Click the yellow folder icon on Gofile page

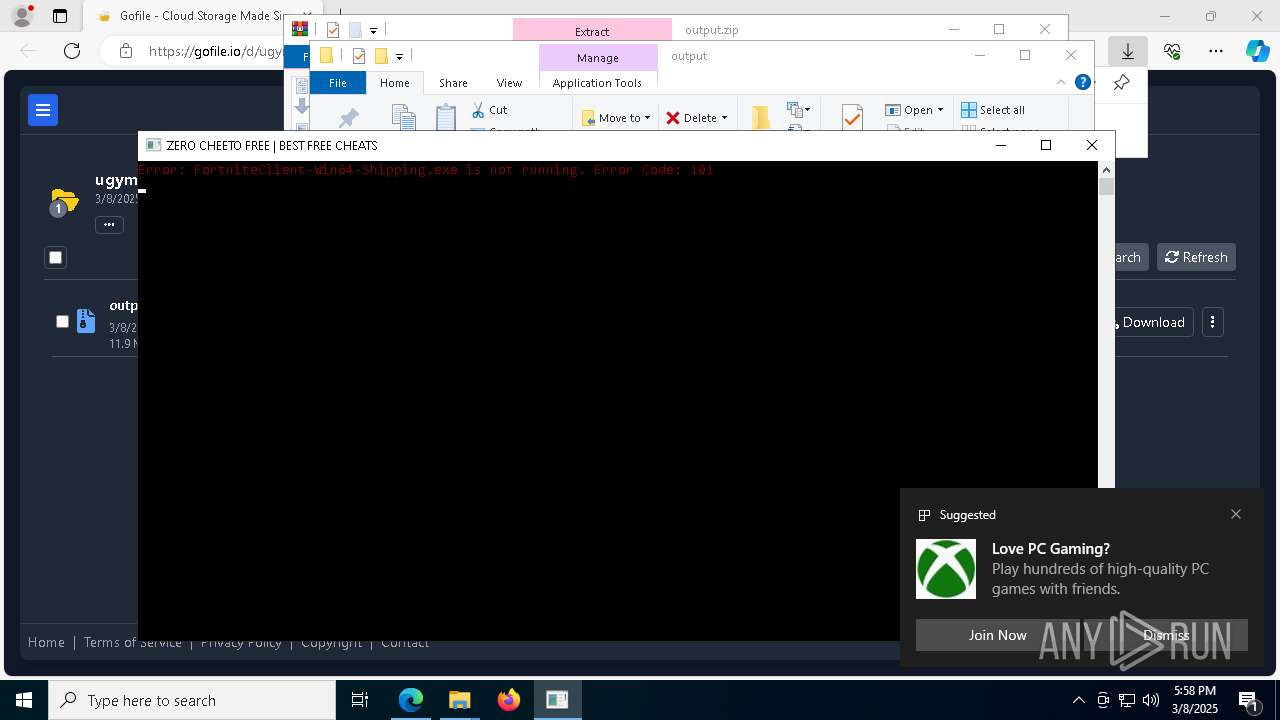coord(64,200)
